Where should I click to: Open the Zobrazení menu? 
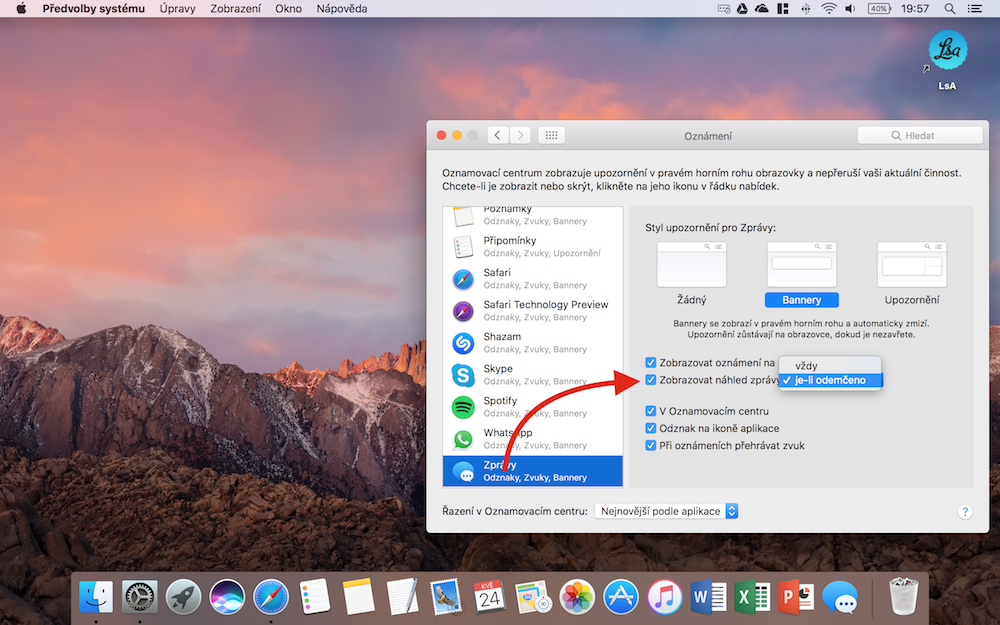[x=235, y=9]
